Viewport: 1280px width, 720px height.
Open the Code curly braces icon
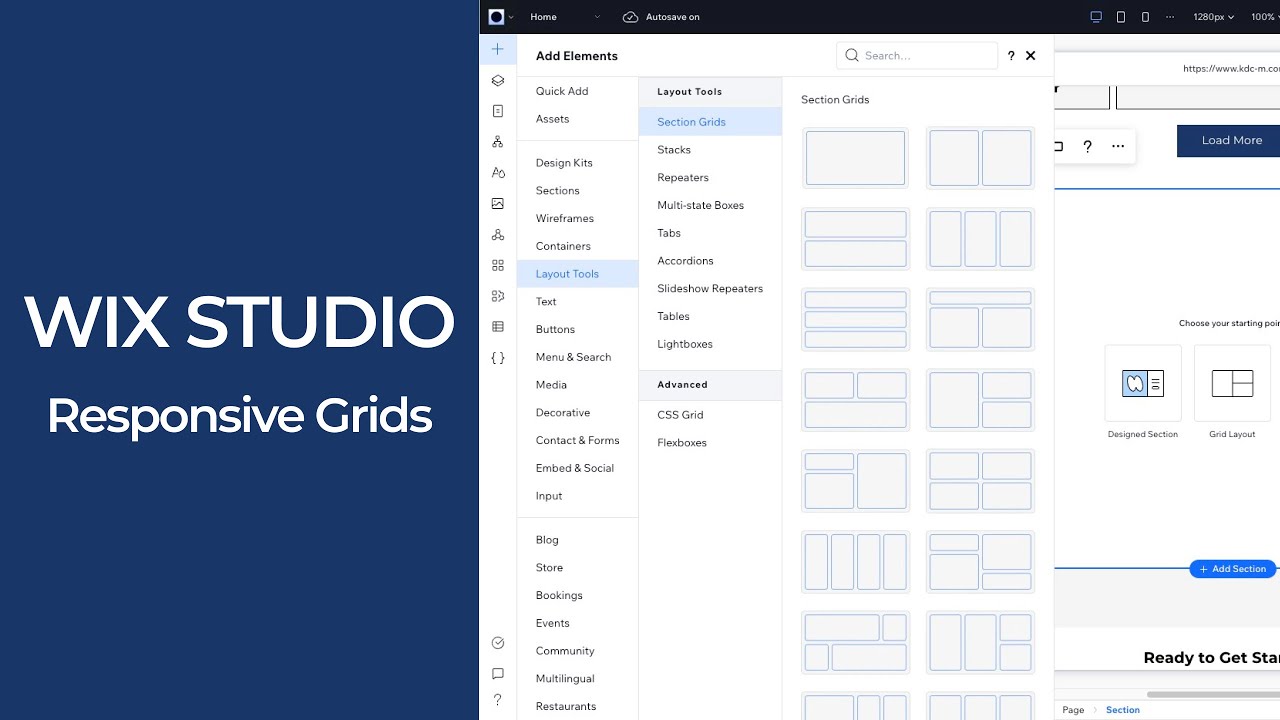[x=498, y=357]
